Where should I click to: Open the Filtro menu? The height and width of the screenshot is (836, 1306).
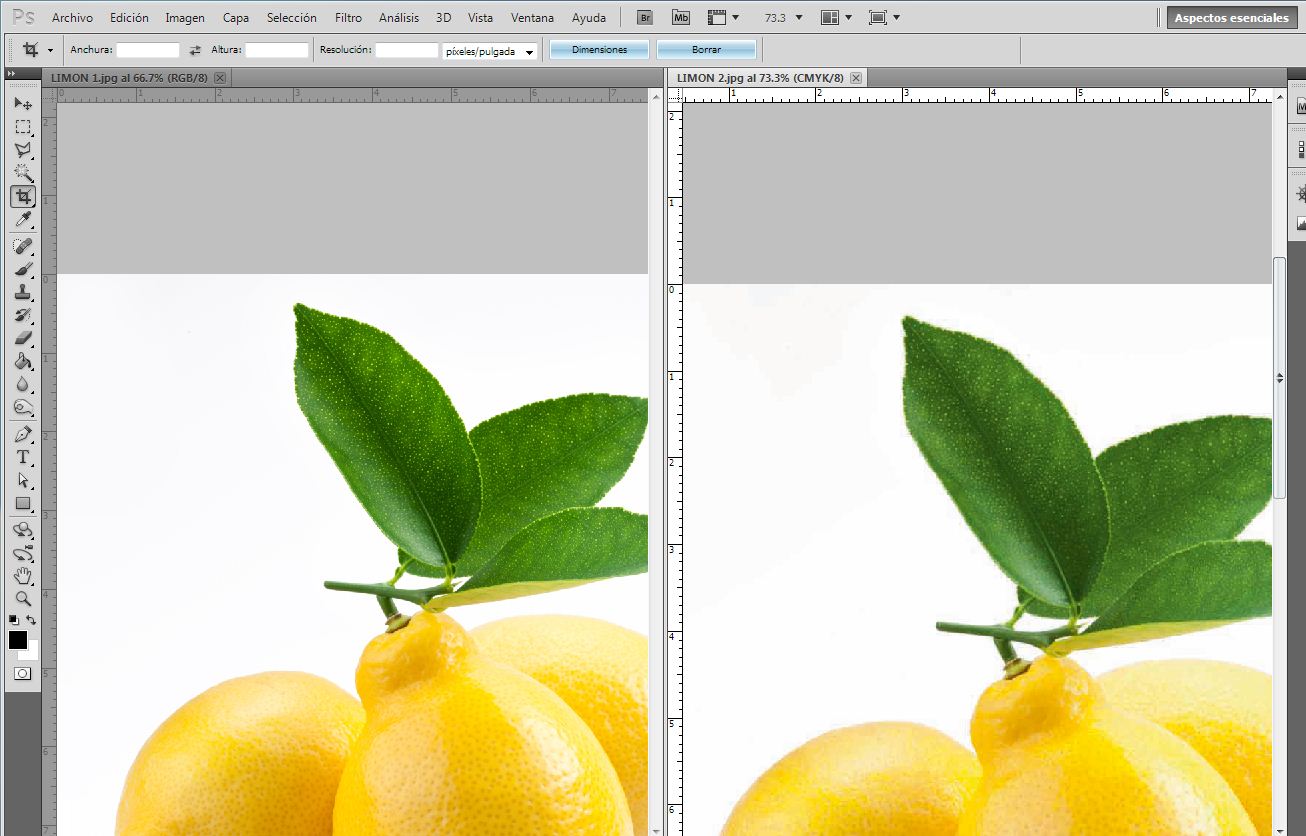[x=349, y=18]
